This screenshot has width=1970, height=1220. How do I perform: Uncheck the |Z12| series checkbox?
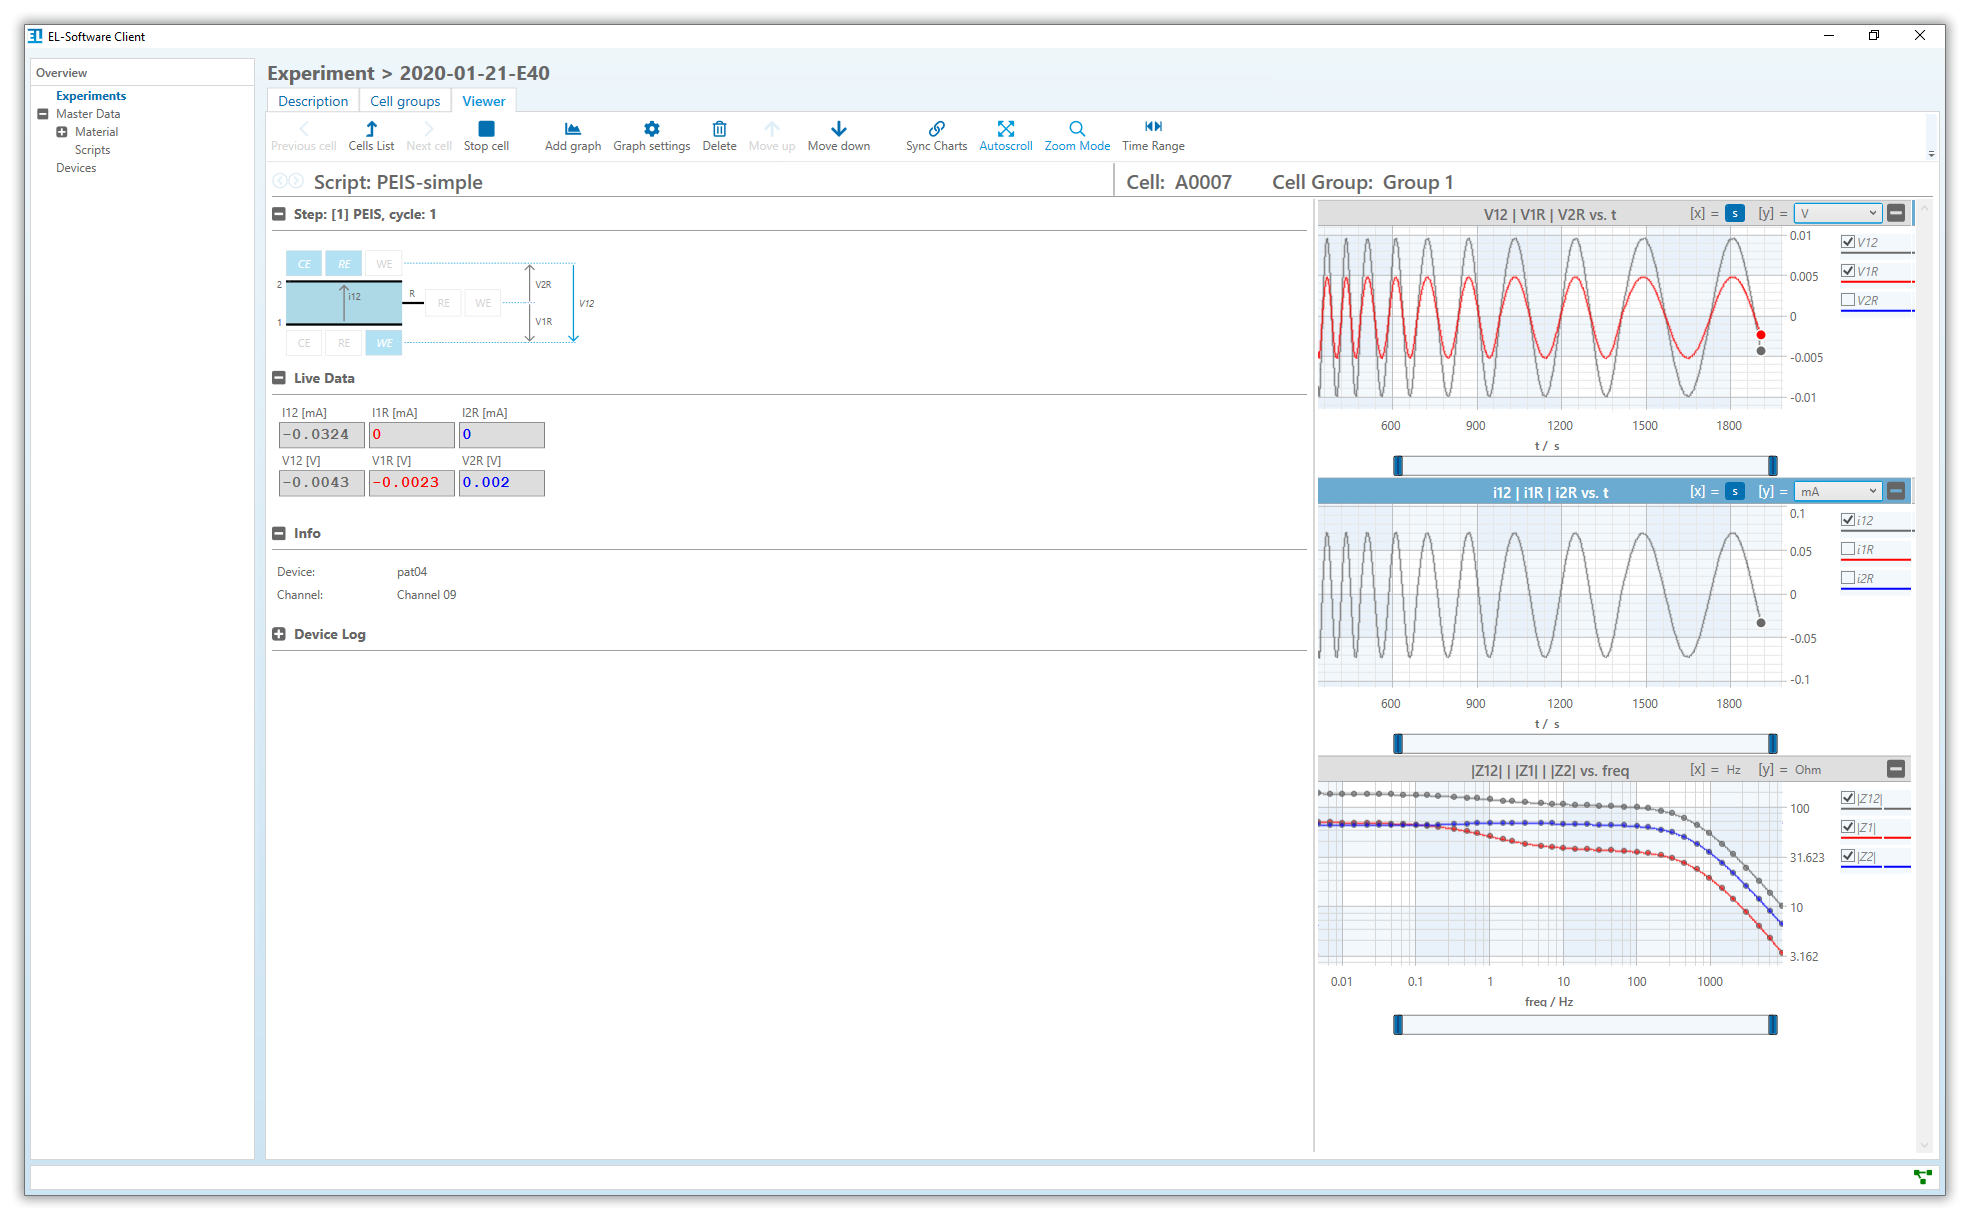coord(1848,798)
